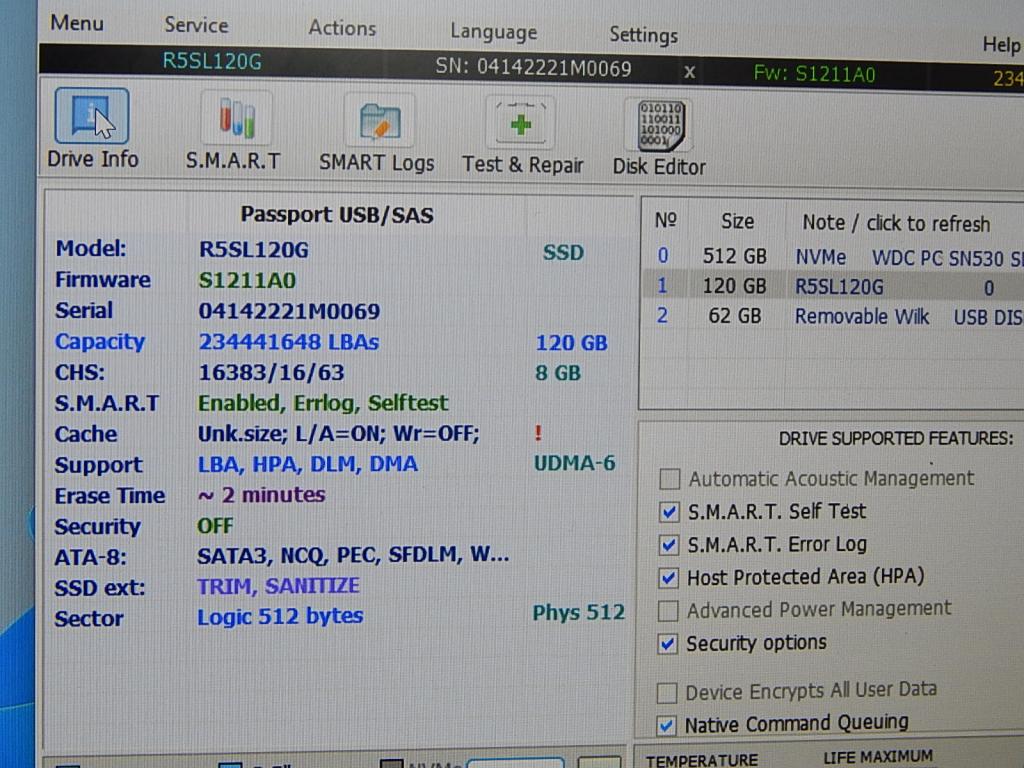Toggle Host Protected Area (HPA) checkbox
Viewport: 1024px width, 768px height.
pyautogui.click(x=668, y=578)
